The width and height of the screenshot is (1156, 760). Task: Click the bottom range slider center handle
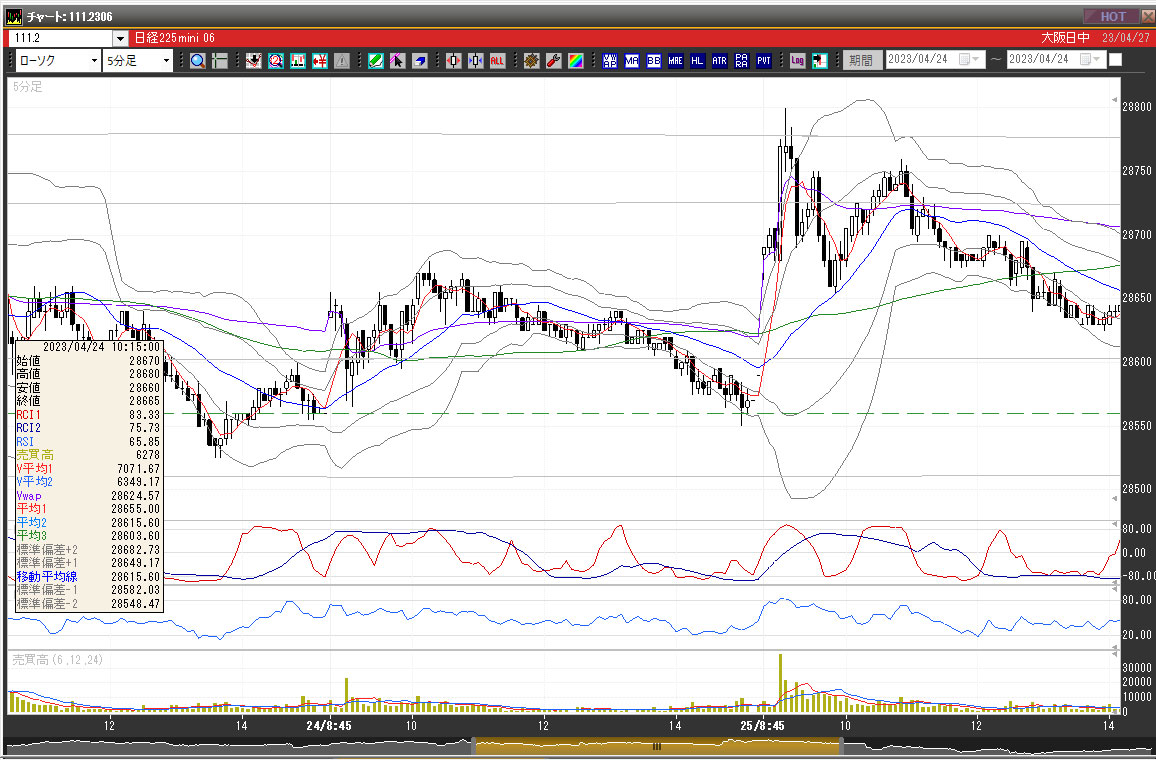click(x=656, y=747)
